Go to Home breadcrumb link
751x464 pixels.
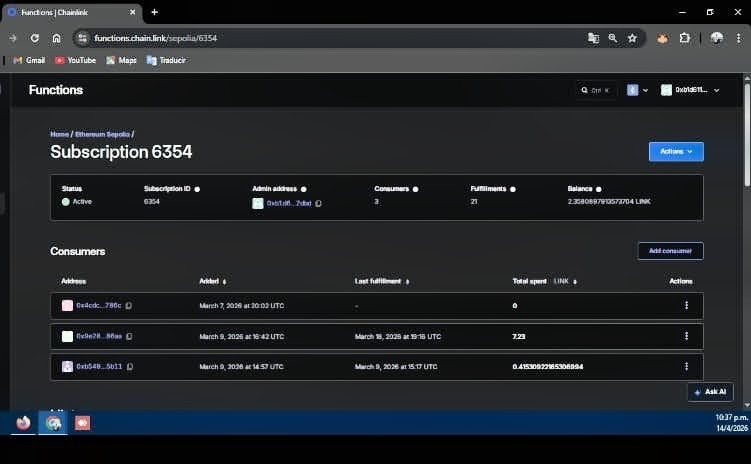click(x=59, y=134)
